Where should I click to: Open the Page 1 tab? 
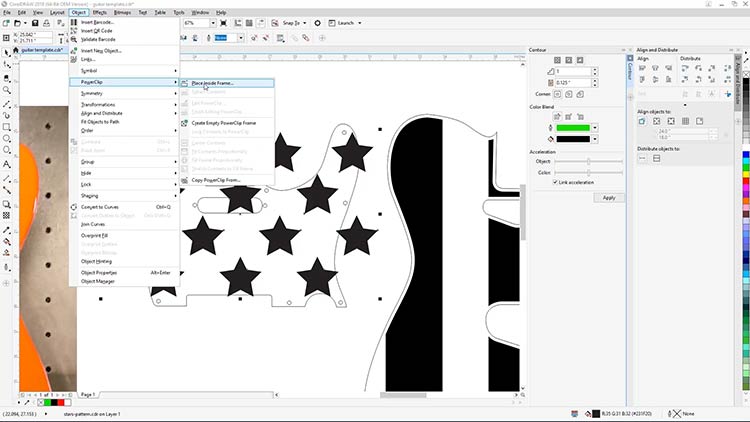coord(88,395)
